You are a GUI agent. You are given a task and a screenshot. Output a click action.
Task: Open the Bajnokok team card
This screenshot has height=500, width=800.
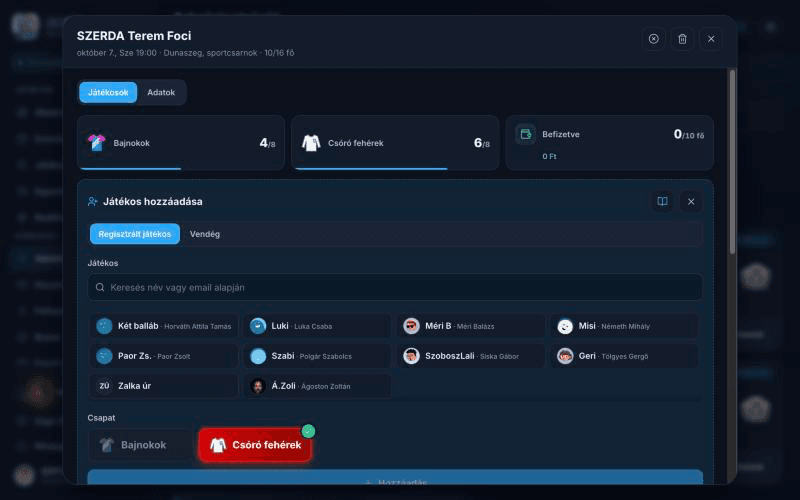pyautogui.click(x=181, y=143)
